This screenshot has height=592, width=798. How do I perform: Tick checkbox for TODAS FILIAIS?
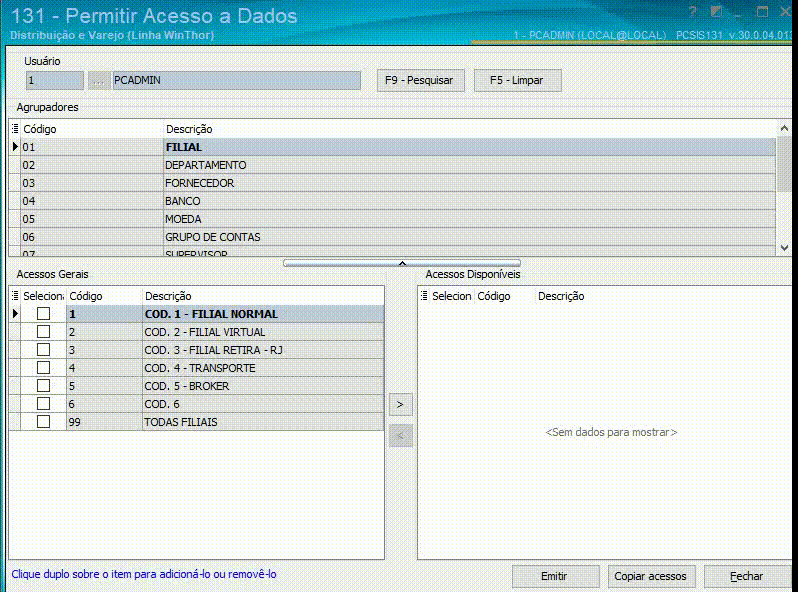point(43,421)
